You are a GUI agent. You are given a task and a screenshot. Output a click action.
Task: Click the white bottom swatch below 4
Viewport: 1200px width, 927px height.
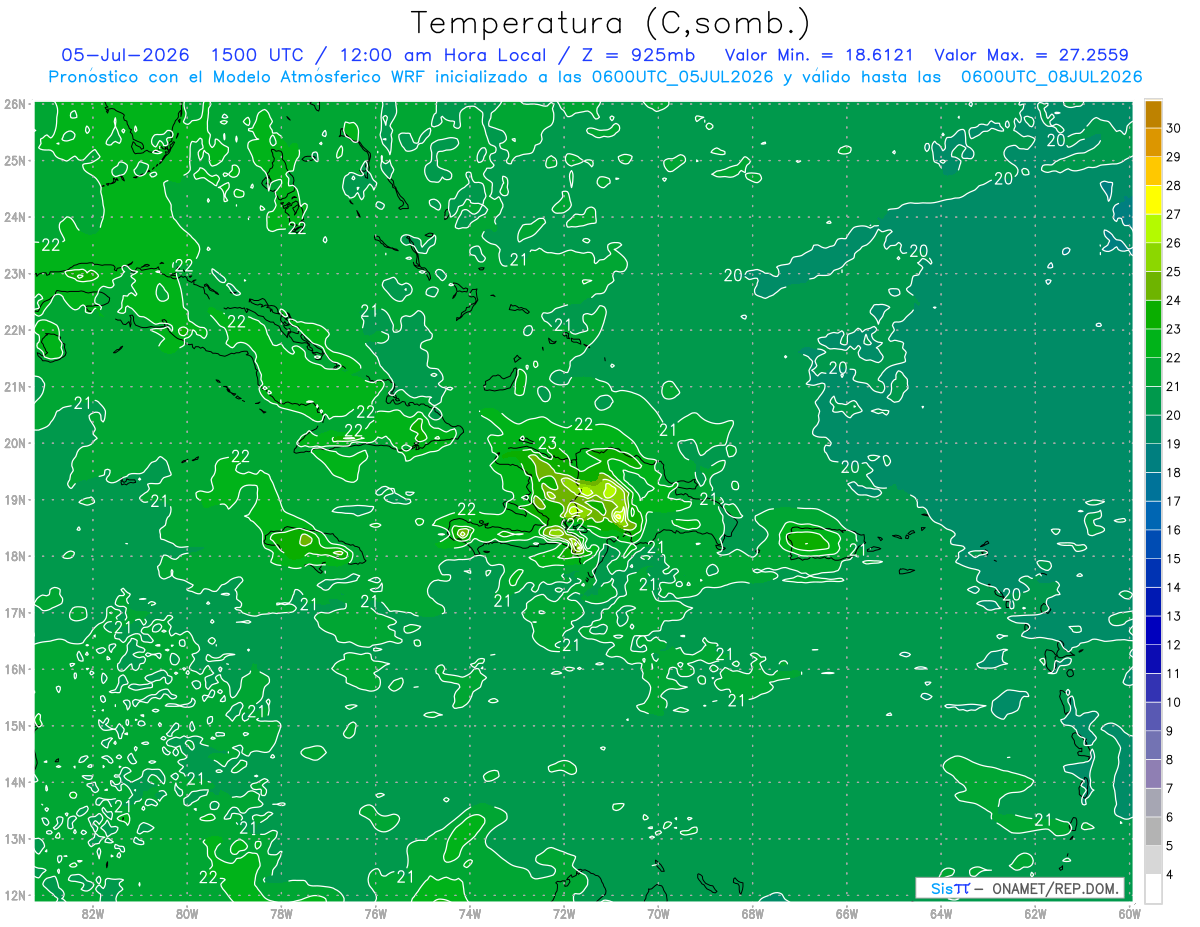1153,888
